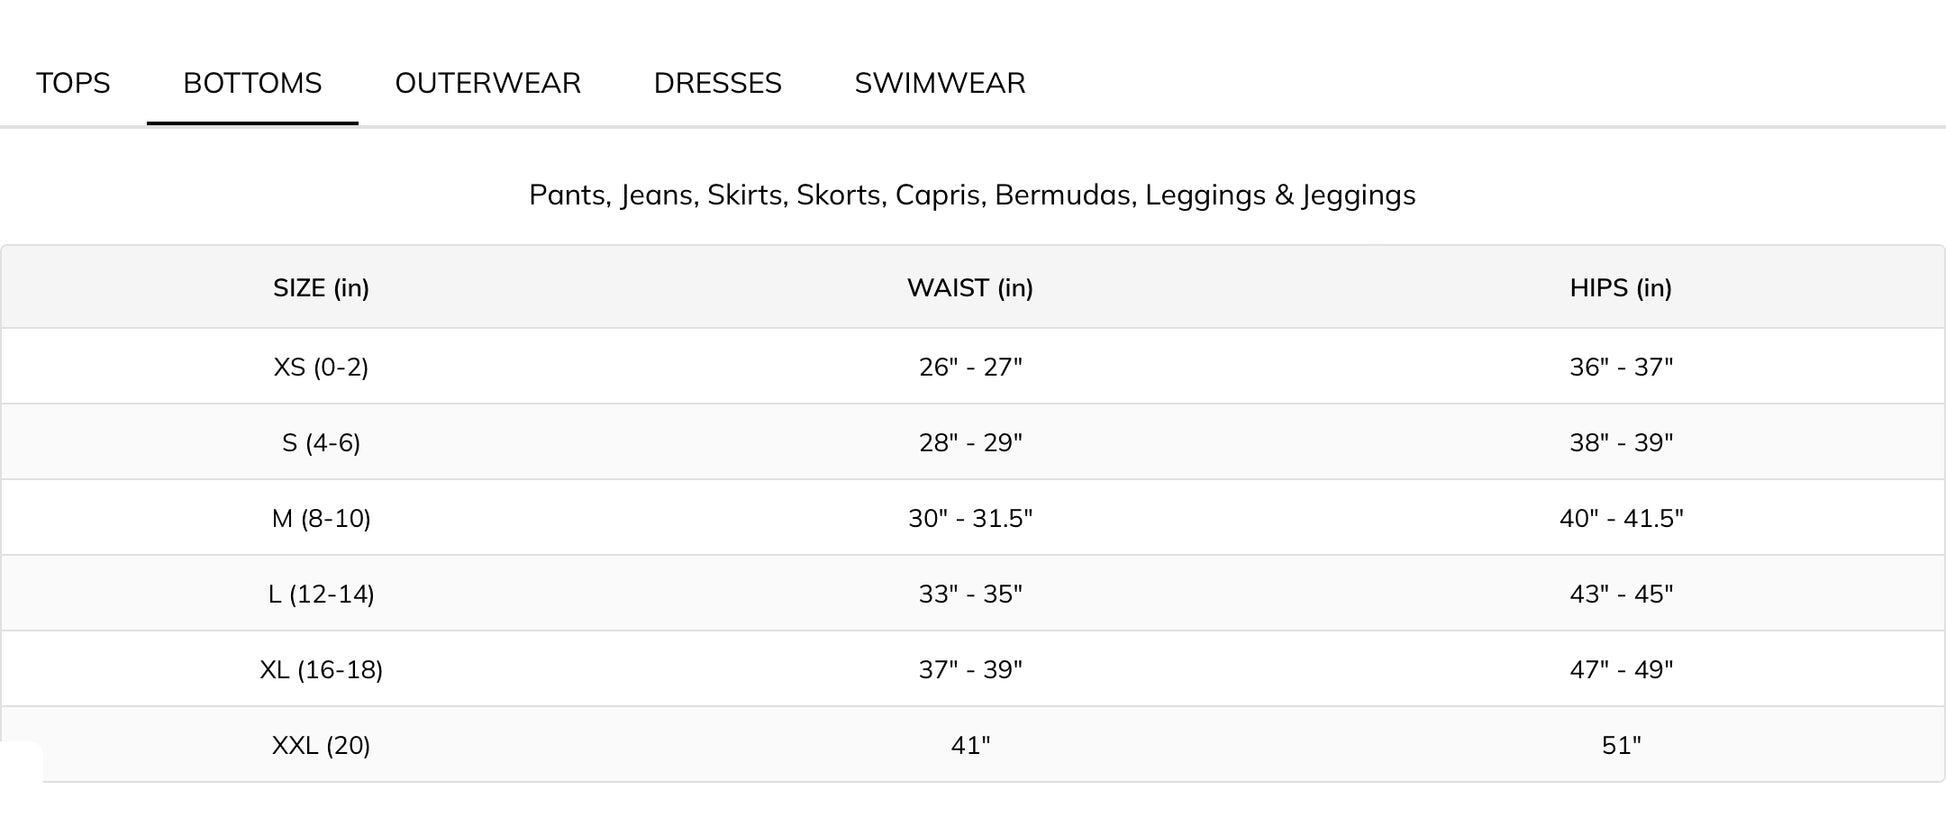Image resolution: width=1946 pixels, height=826 pixels.
Task: Select the L (12-14) size cell
Action: coord(321,594)
